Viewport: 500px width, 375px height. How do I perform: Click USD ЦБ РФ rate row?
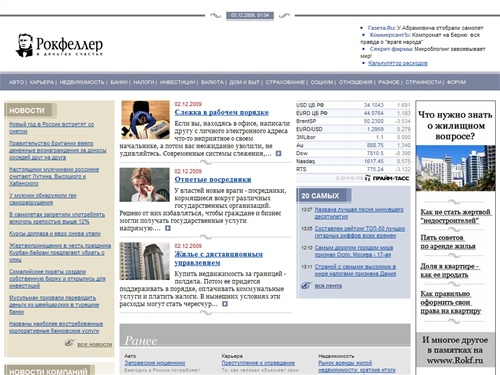[x=353, y=105]
